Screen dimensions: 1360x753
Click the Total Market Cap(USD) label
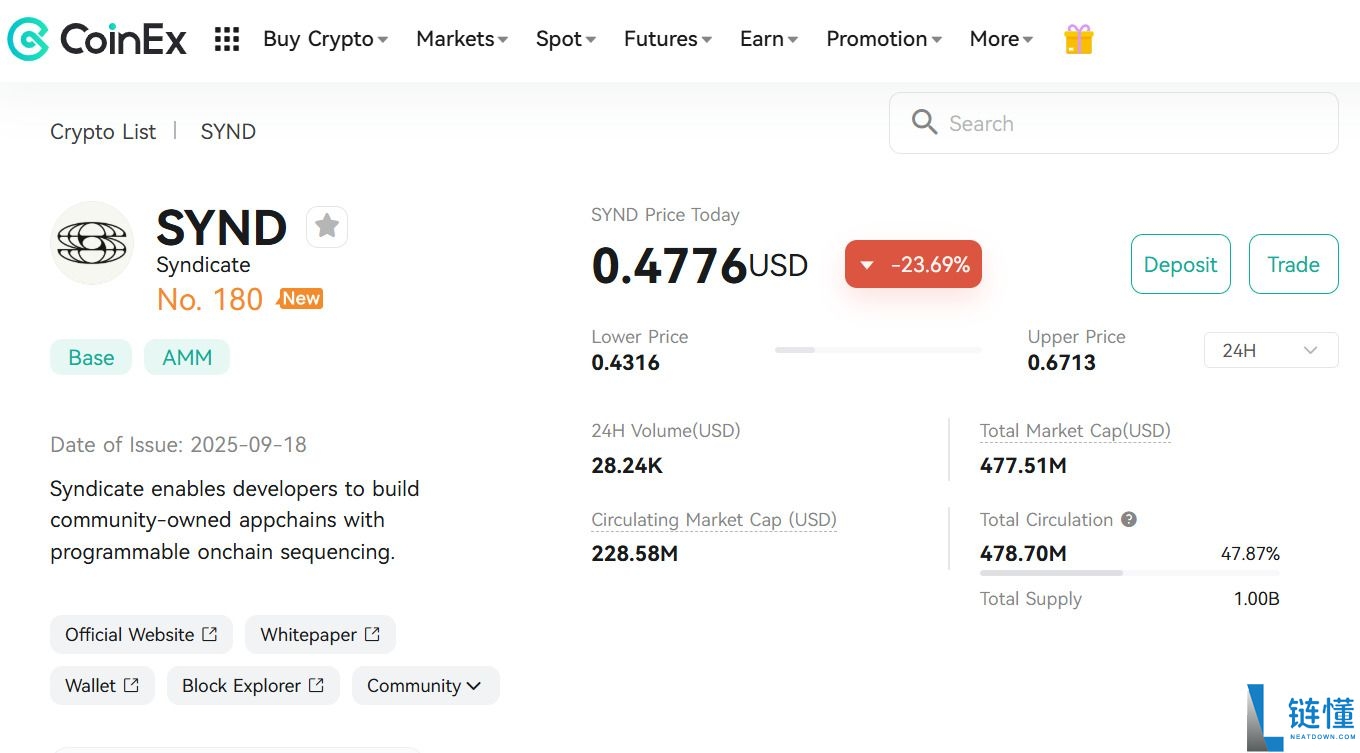[x=1075, y=431]
